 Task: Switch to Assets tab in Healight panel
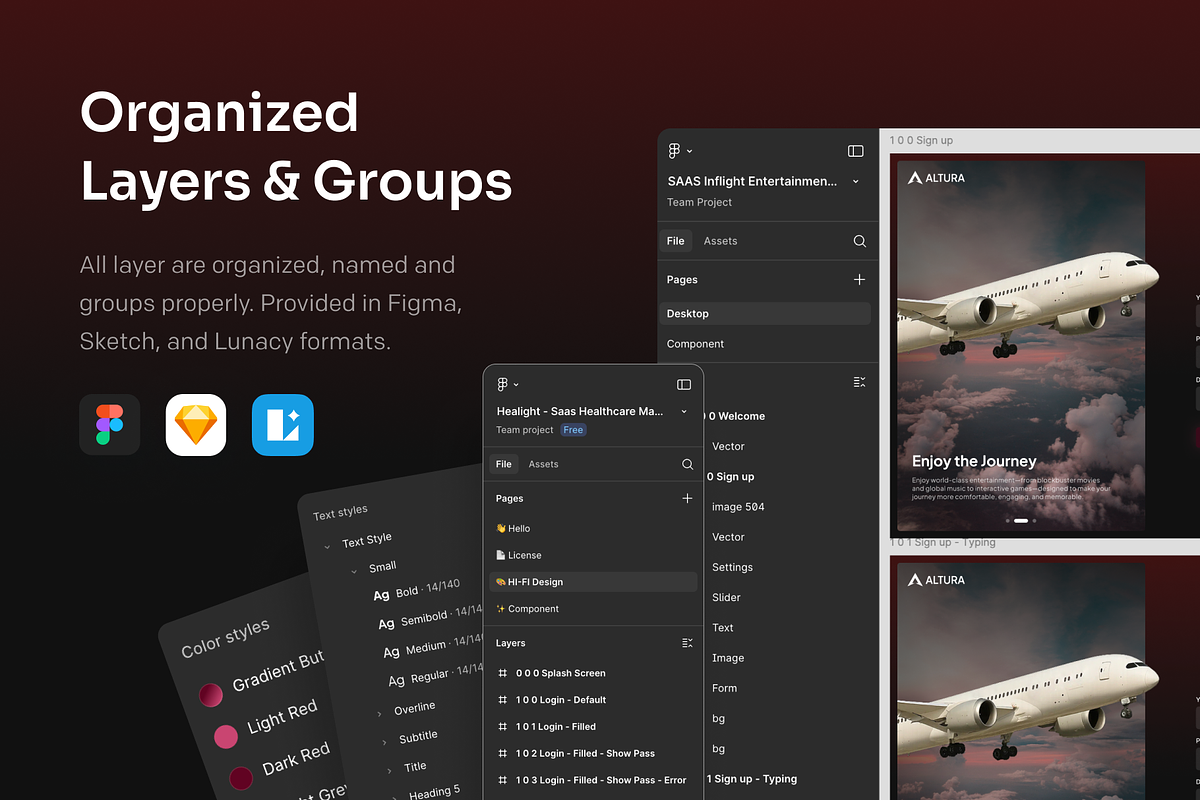(x=543, y=464)
